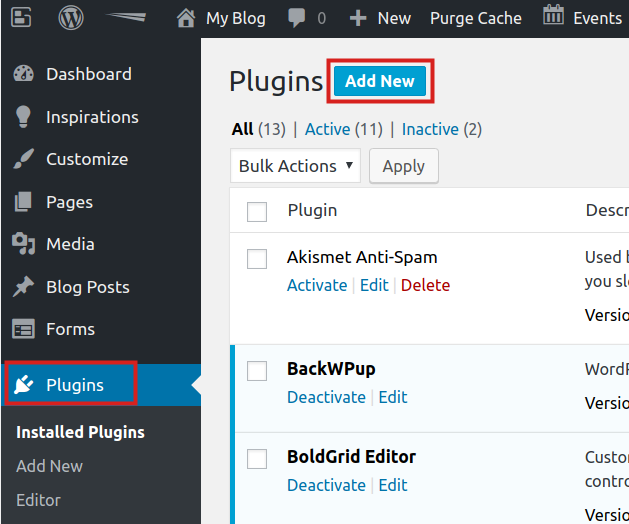Filter plugins by Active
The image size is (629, 524).
(327, 129)
